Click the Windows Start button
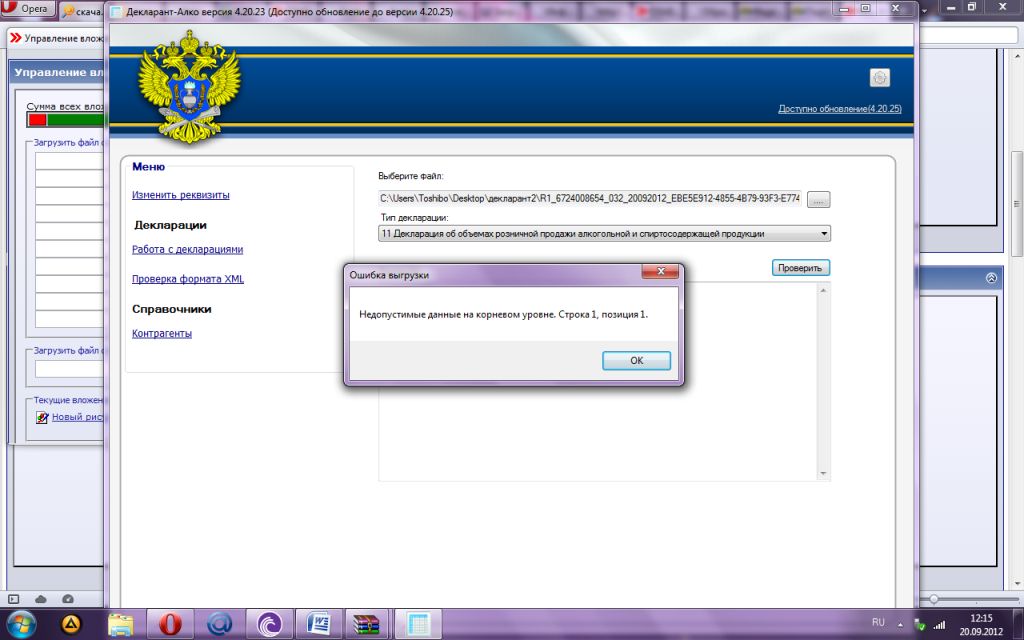The height and width of the screenshot is (640, 1024). click(22, 624)
